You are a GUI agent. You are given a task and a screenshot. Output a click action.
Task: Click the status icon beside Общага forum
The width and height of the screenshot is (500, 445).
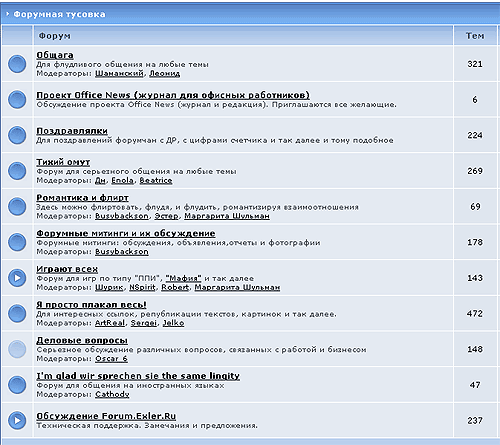pyautogui.click(x=17, y=64)
